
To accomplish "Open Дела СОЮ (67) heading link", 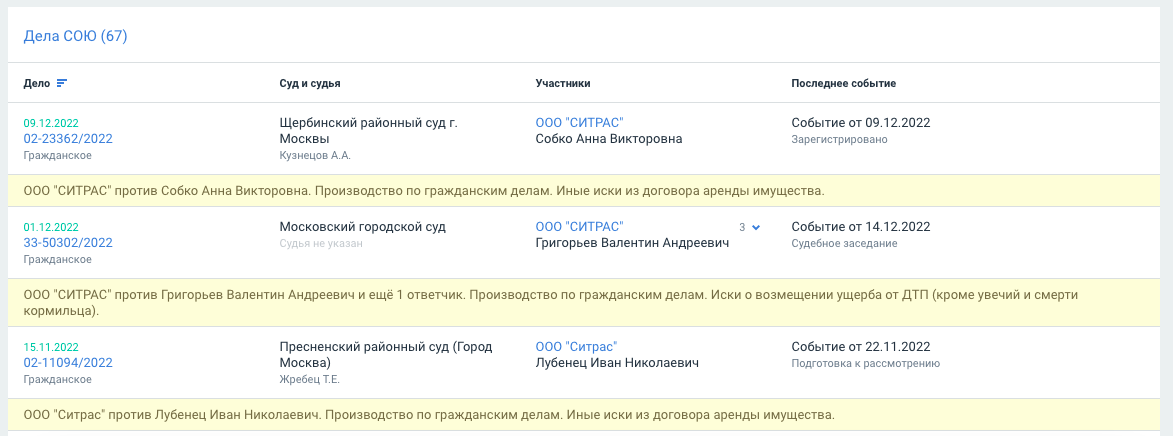I will click(x=76, y=36).
